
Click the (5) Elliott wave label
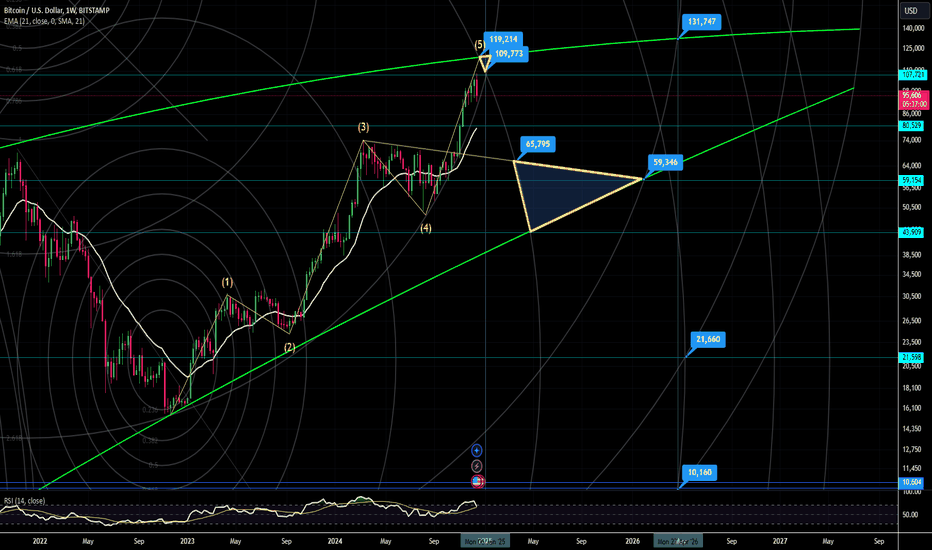(480, 45)
